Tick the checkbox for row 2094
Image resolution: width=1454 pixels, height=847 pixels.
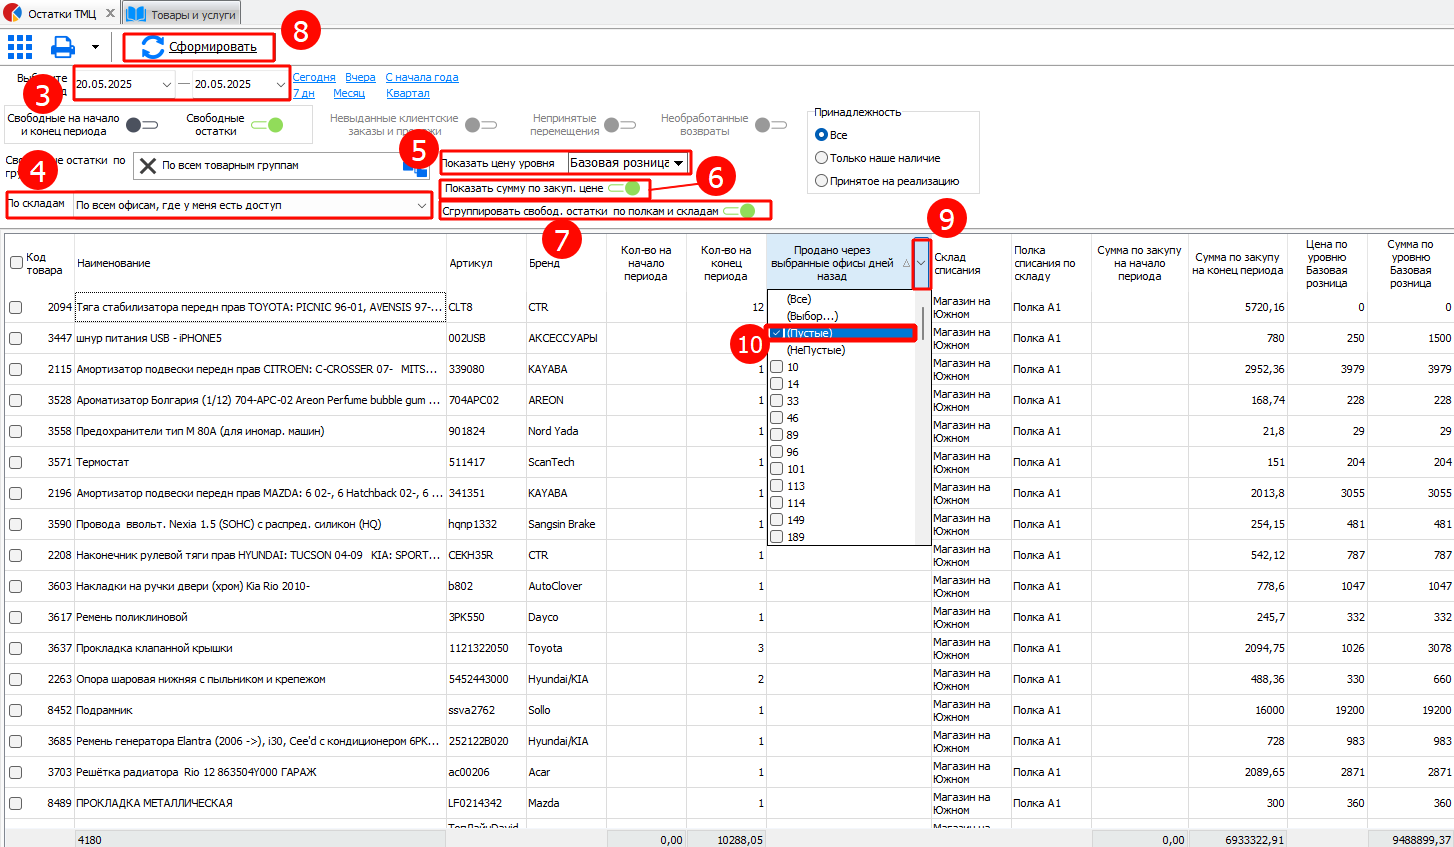[x=16, y=307]
